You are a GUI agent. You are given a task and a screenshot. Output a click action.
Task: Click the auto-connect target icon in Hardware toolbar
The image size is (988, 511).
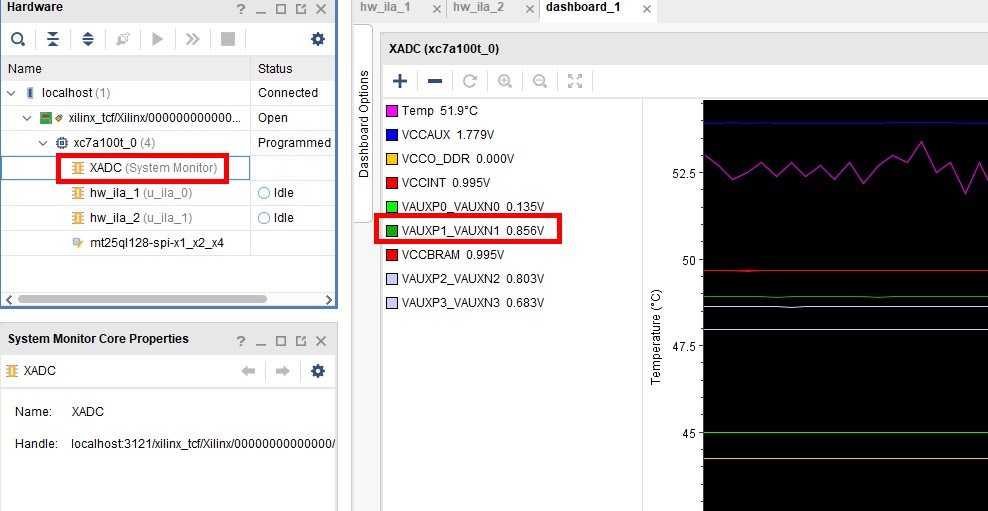pyautogui.click(x=123, y=40)
